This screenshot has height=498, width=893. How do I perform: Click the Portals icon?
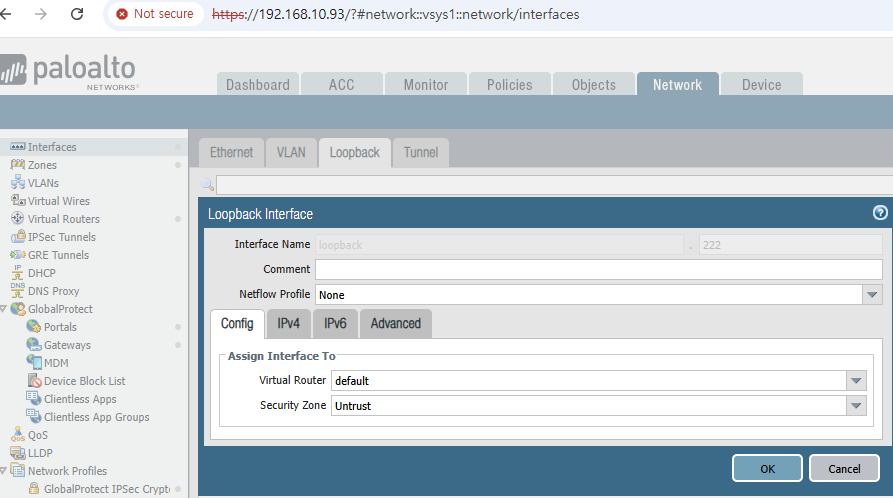point(34,326)
